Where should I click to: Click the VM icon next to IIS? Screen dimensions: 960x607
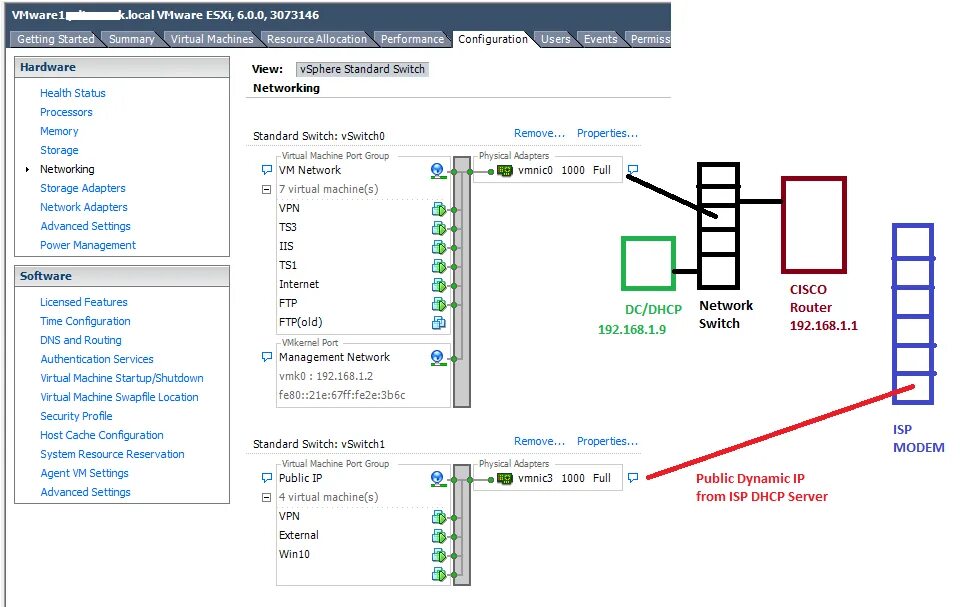pos(439,247)
